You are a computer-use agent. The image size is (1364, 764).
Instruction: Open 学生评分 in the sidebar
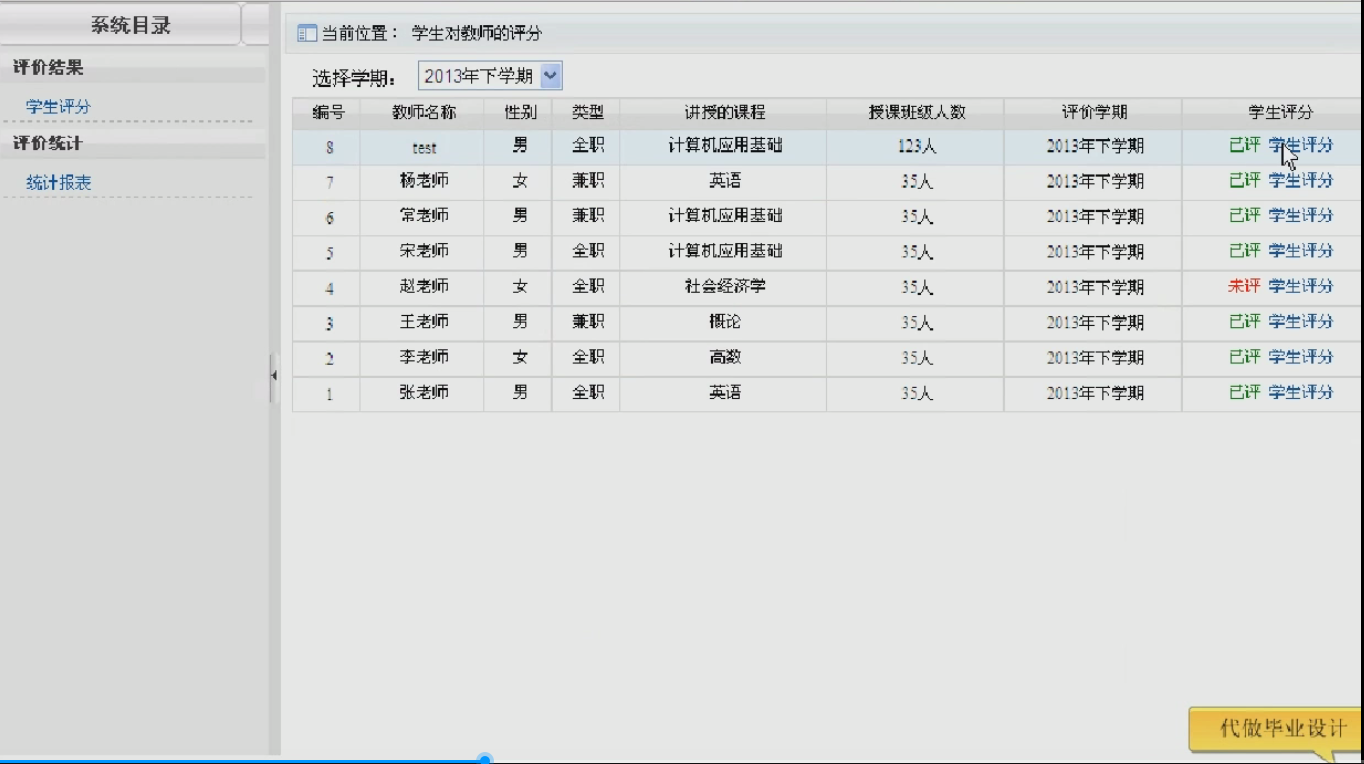pos(58,107)
